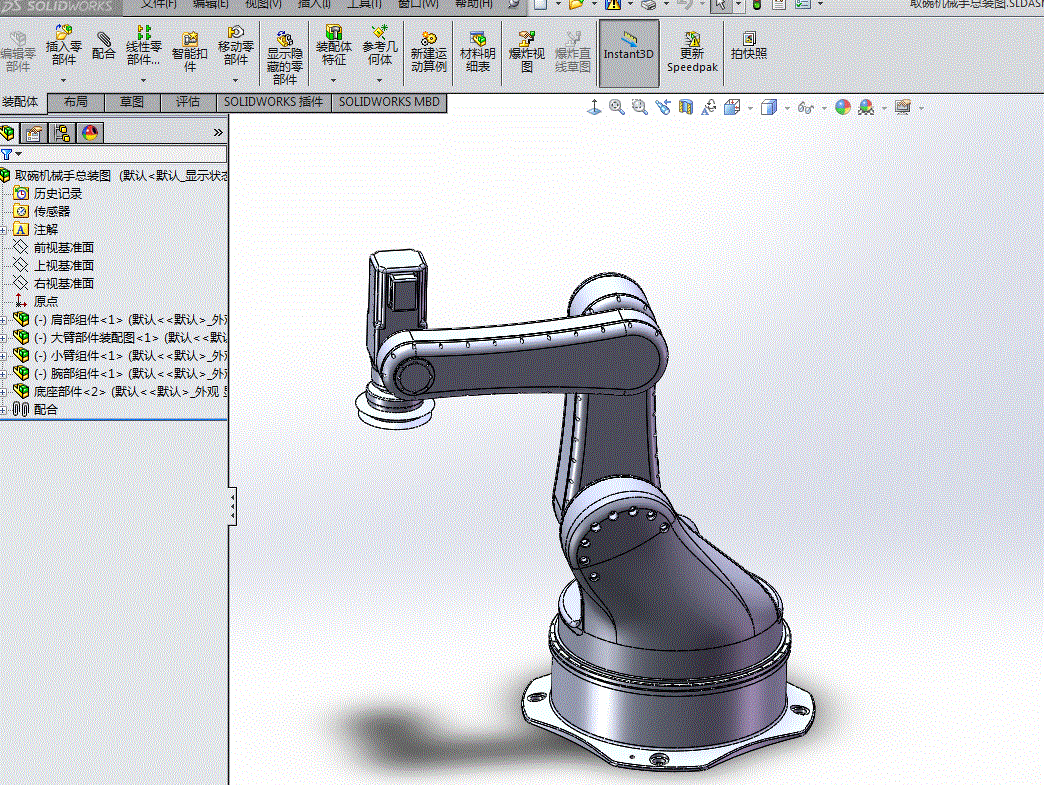Open the 草图 ribbon tab
The width and height of the screenshot is (1044, 785).
(x=132, y=102)
